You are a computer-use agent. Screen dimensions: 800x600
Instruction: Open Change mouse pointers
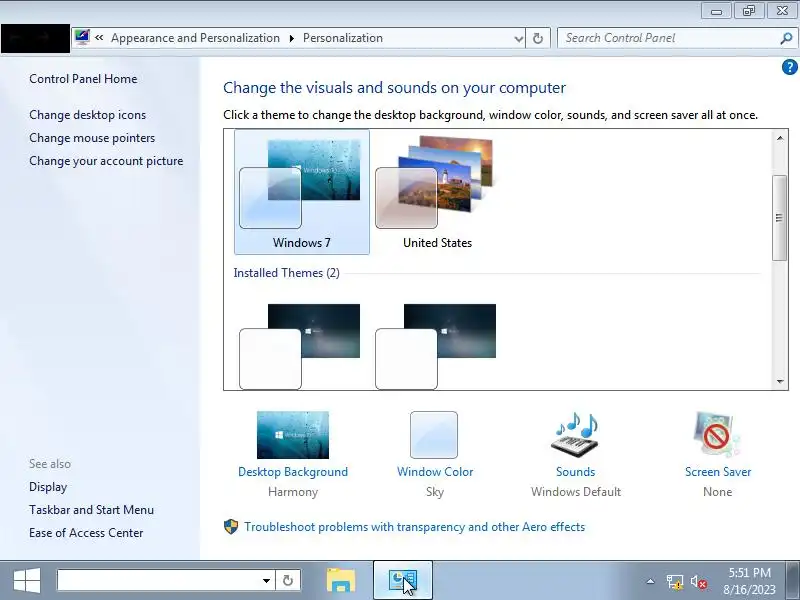[x=92, y=138]
